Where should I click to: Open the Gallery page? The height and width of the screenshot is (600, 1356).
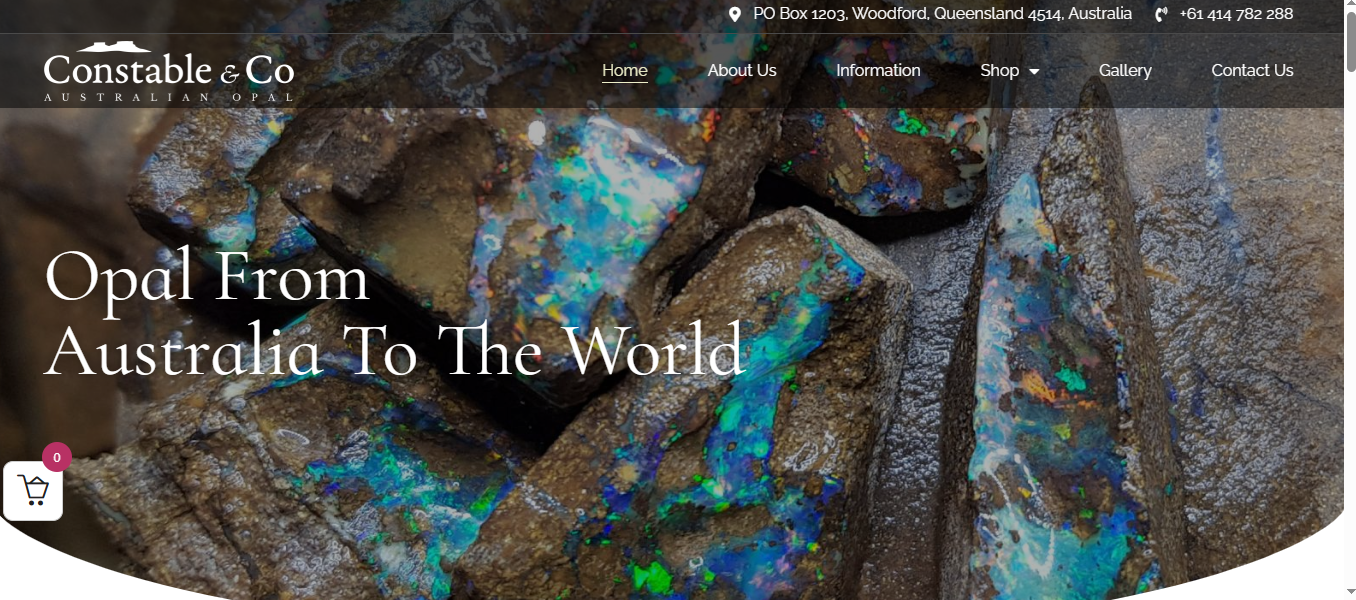tap(1125, 70)
